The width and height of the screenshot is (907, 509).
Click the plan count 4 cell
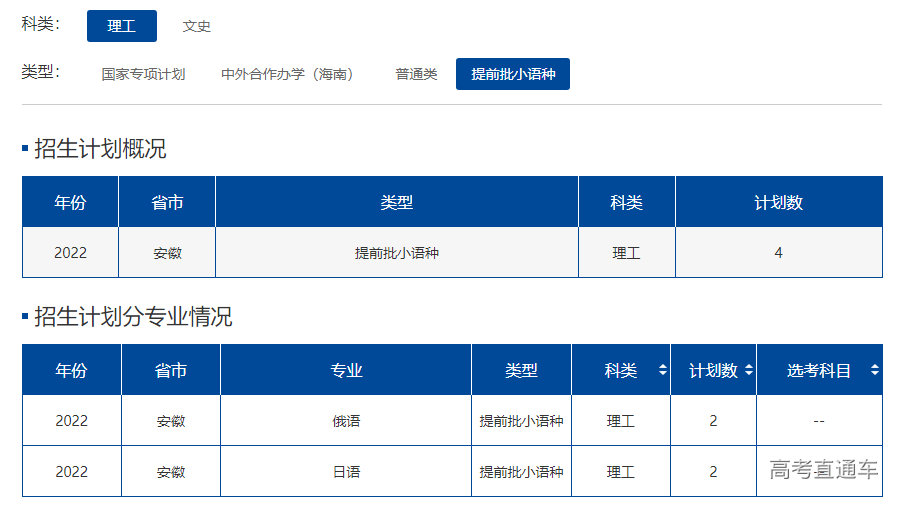pyautogui.click(x=779, y=253)
